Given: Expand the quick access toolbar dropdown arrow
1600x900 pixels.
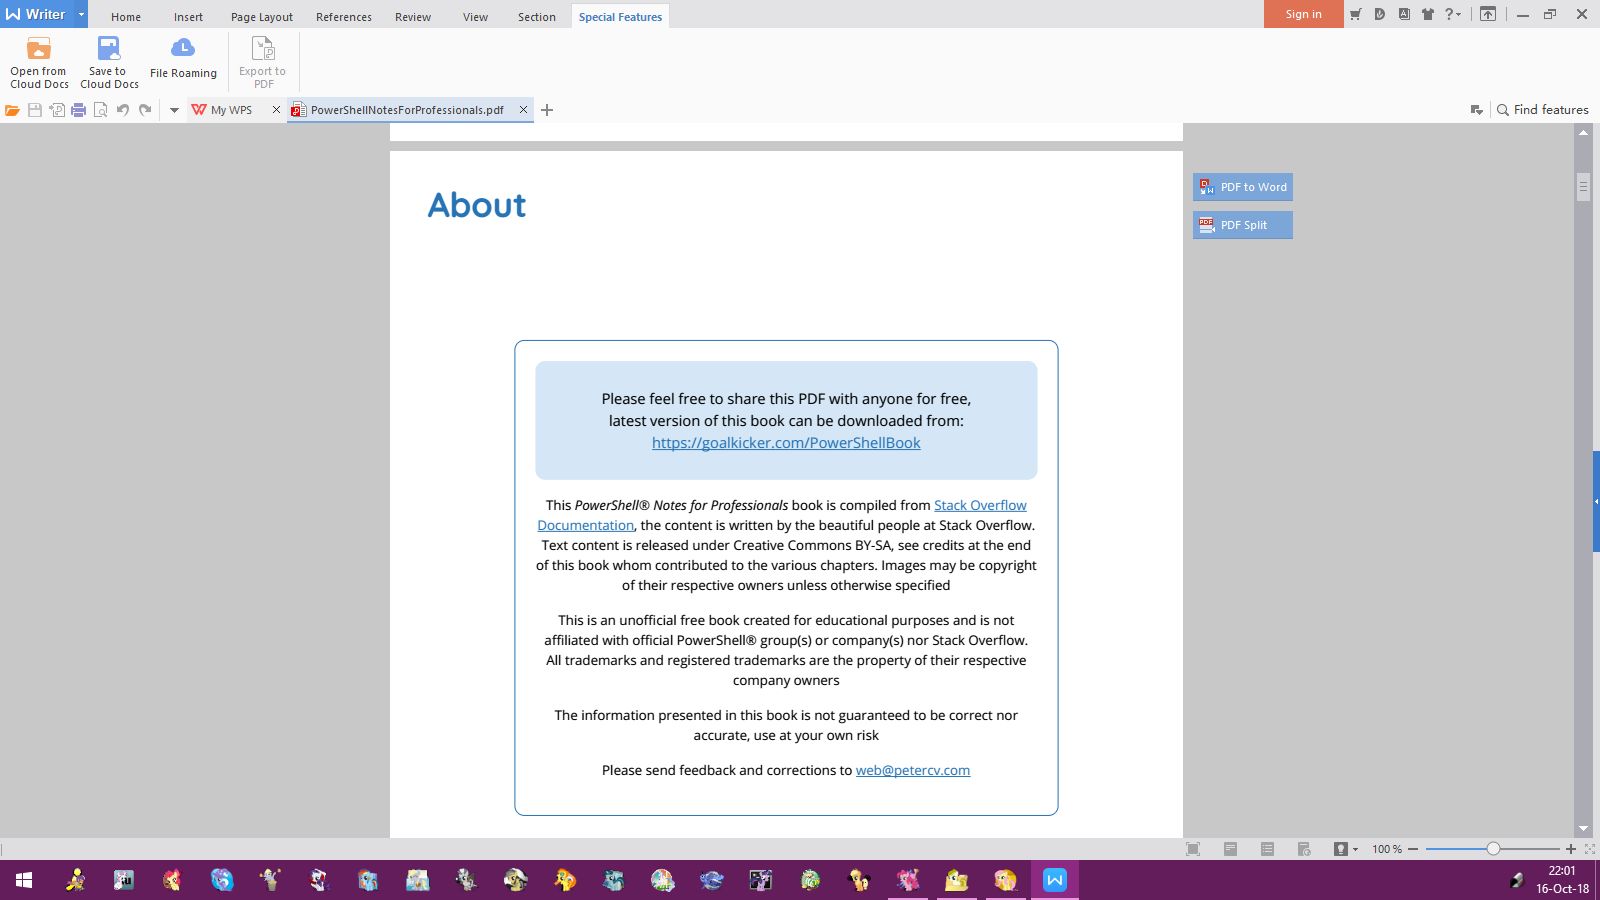Looking at the screenshot, I should pos(174,110).
